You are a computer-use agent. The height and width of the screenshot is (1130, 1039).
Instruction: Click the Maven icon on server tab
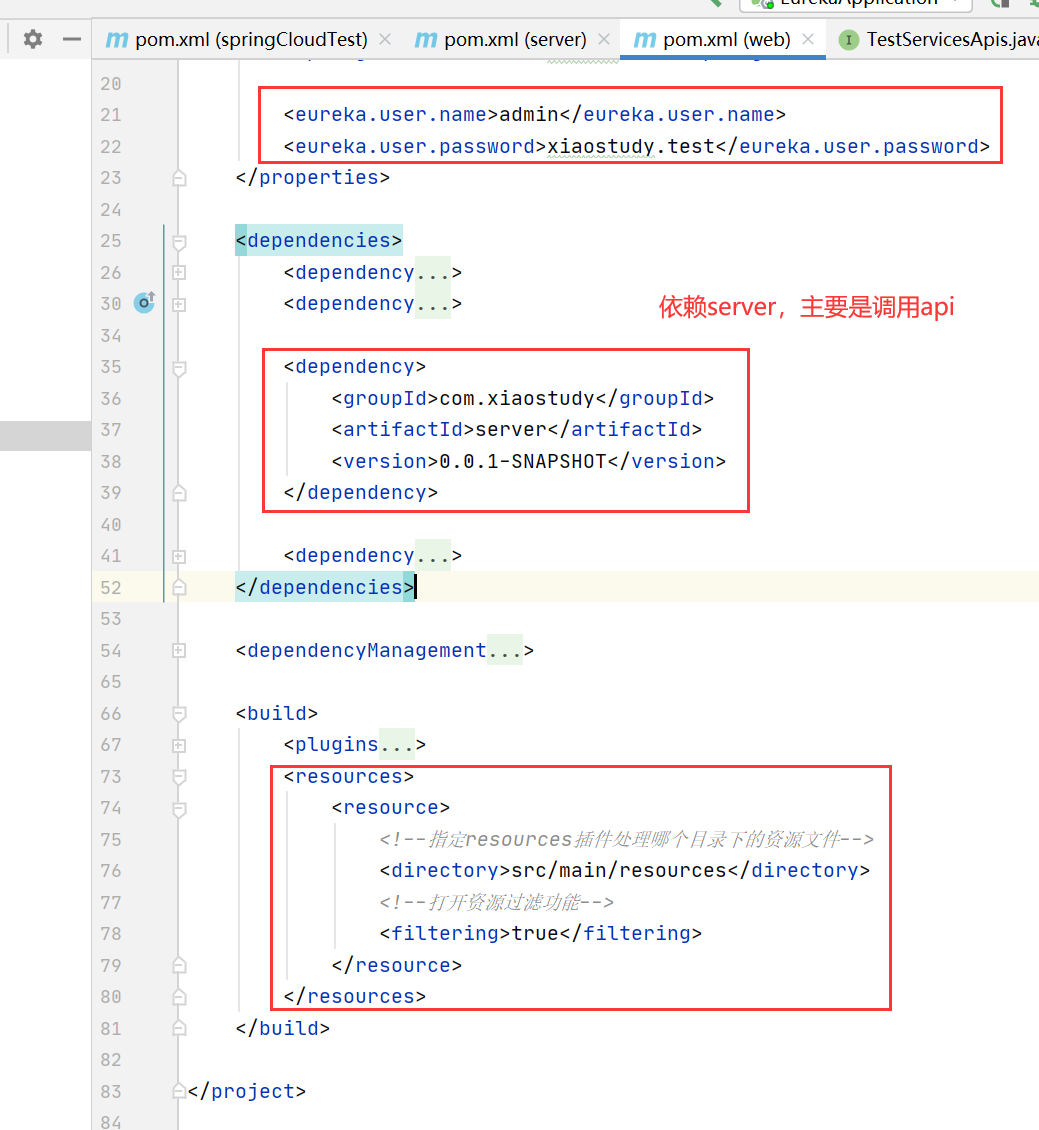[426, 40]
